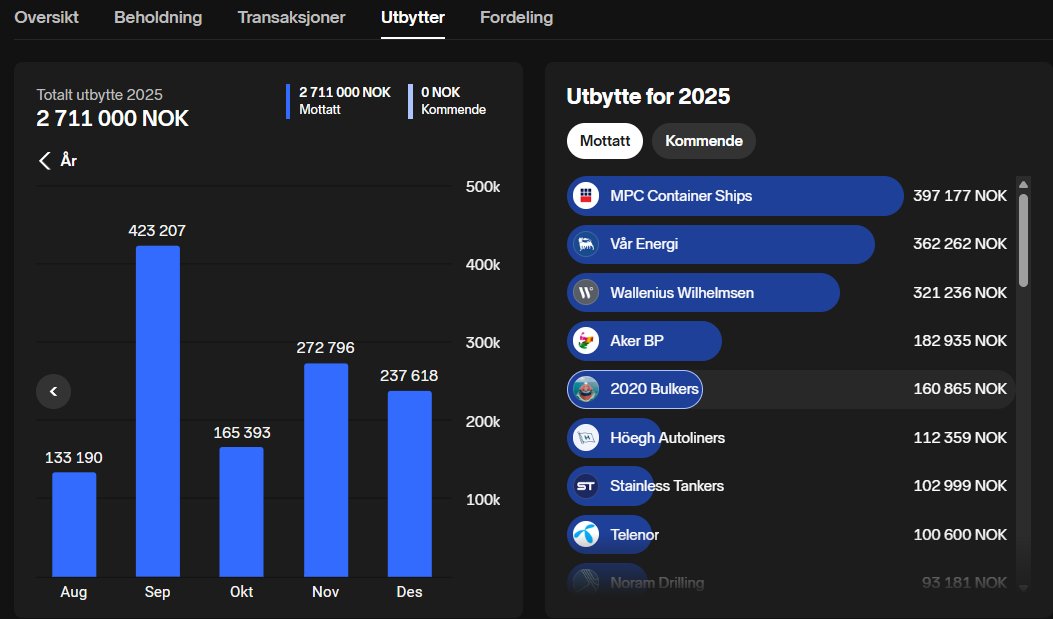Show previous months with the round arrow button
The image size is (1053, 619).
pyautogui.click(x=54, y=391)
